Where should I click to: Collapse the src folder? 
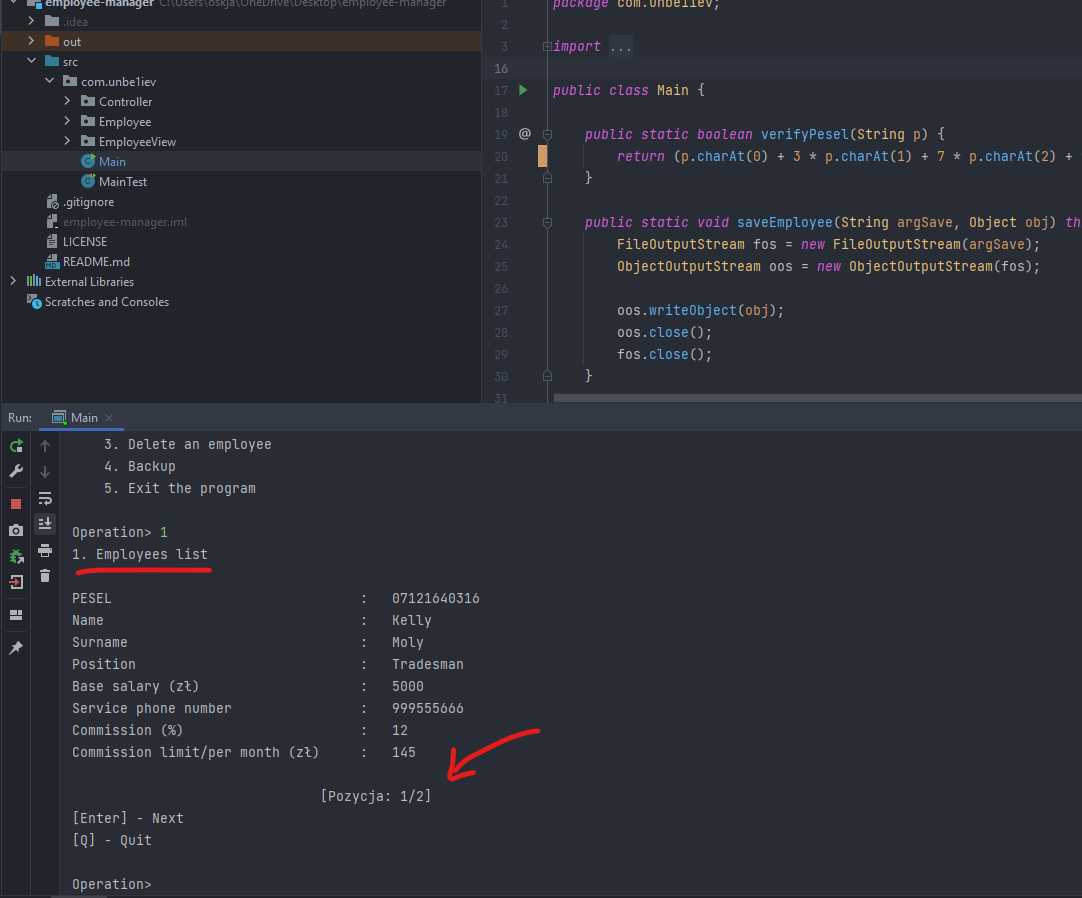pos(31,61)
